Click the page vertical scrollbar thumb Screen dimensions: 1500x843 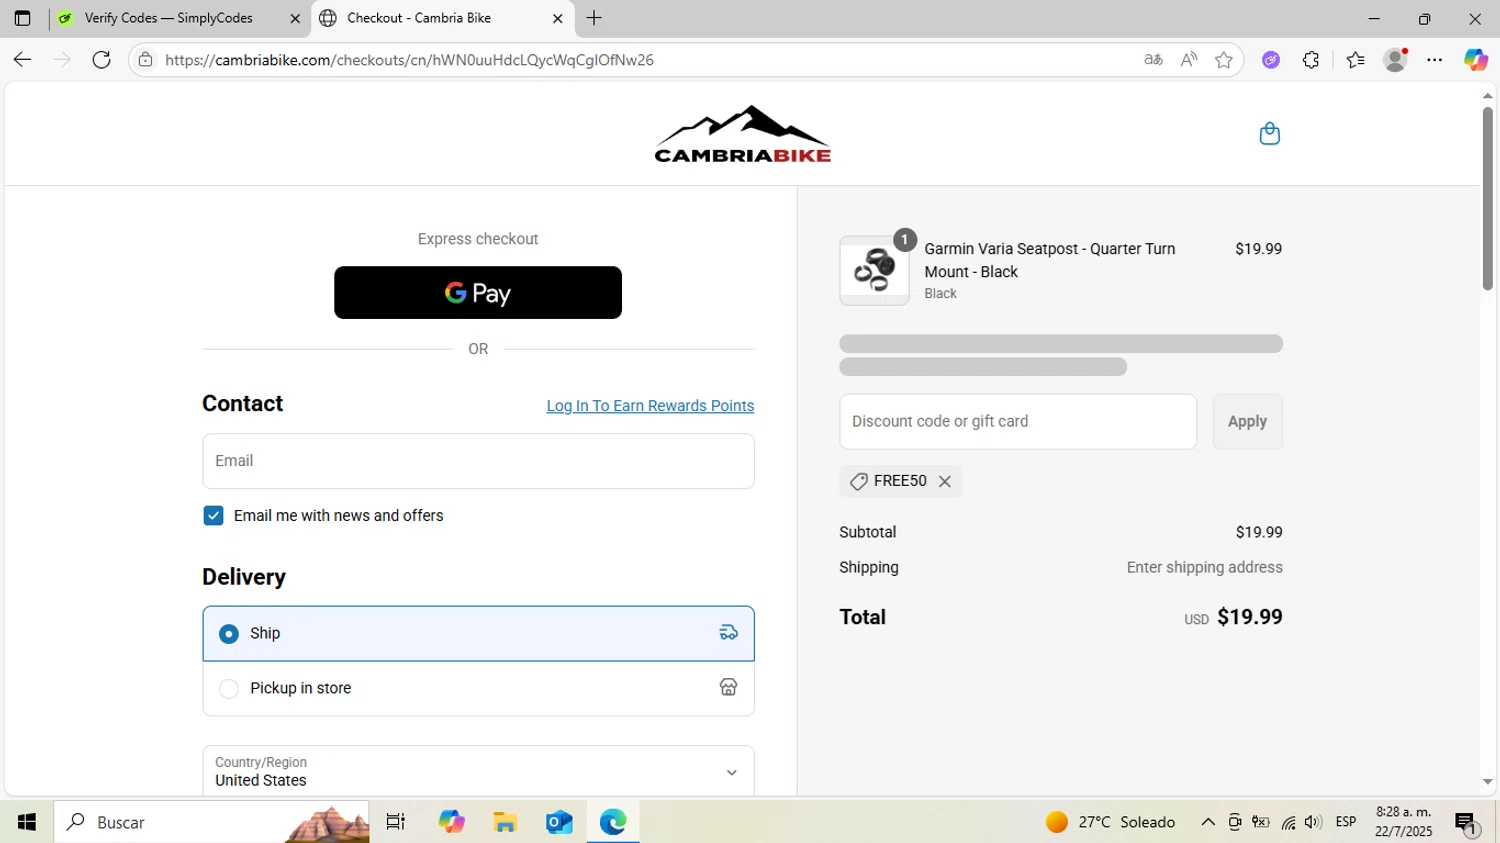pos(1487,198)
